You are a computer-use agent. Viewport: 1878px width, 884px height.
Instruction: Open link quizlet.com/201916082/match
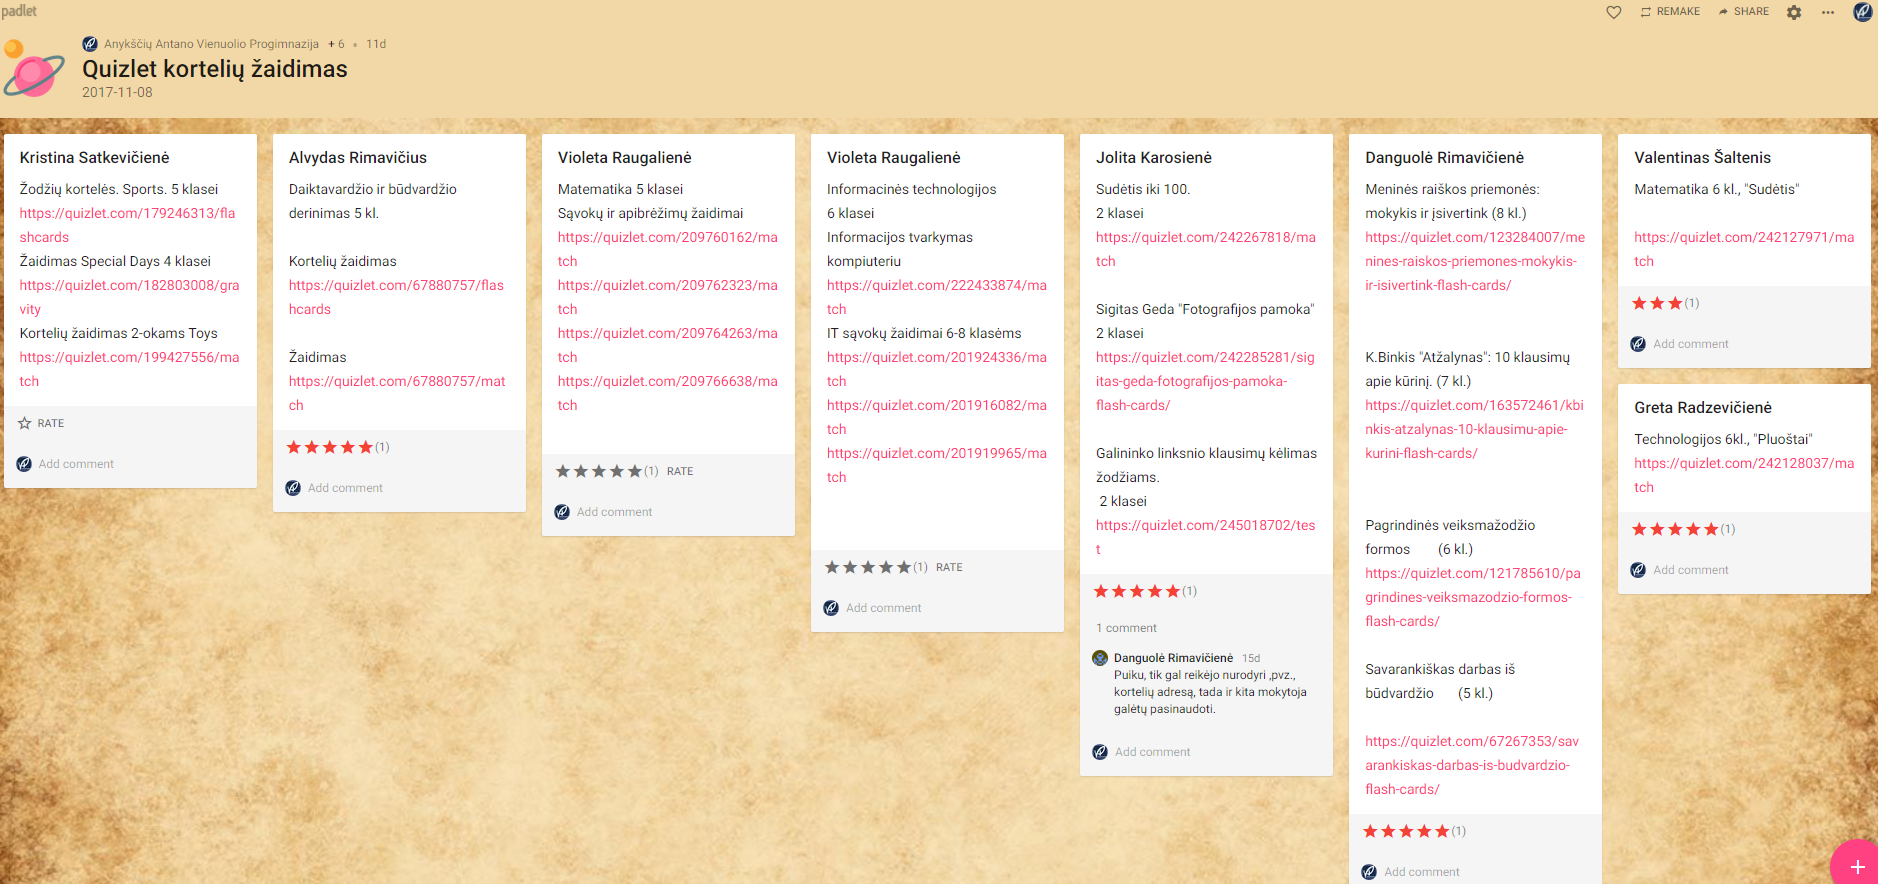click(x=936, y=417)
